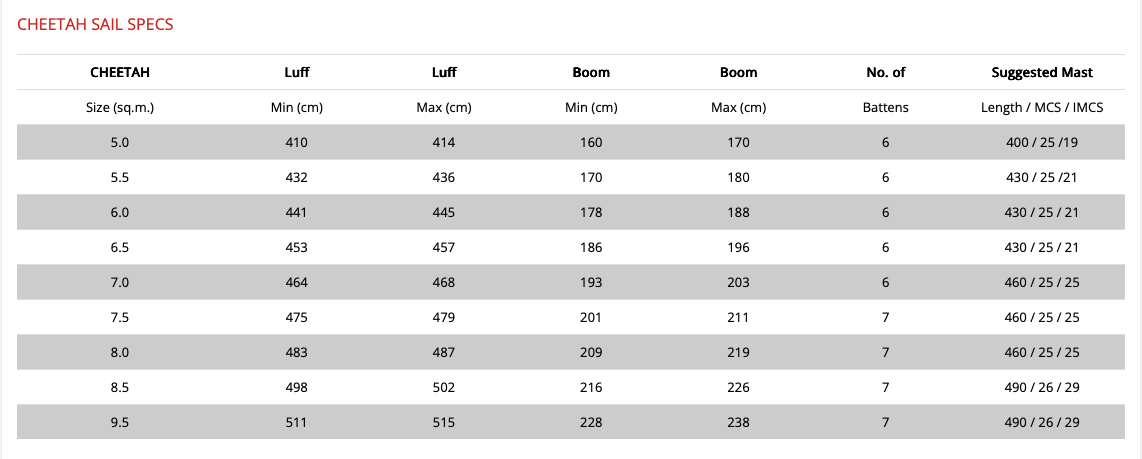The height and width of the screenshot is (459, 1142).
Task: Select luff max value 515
Action: click(443, 422)
